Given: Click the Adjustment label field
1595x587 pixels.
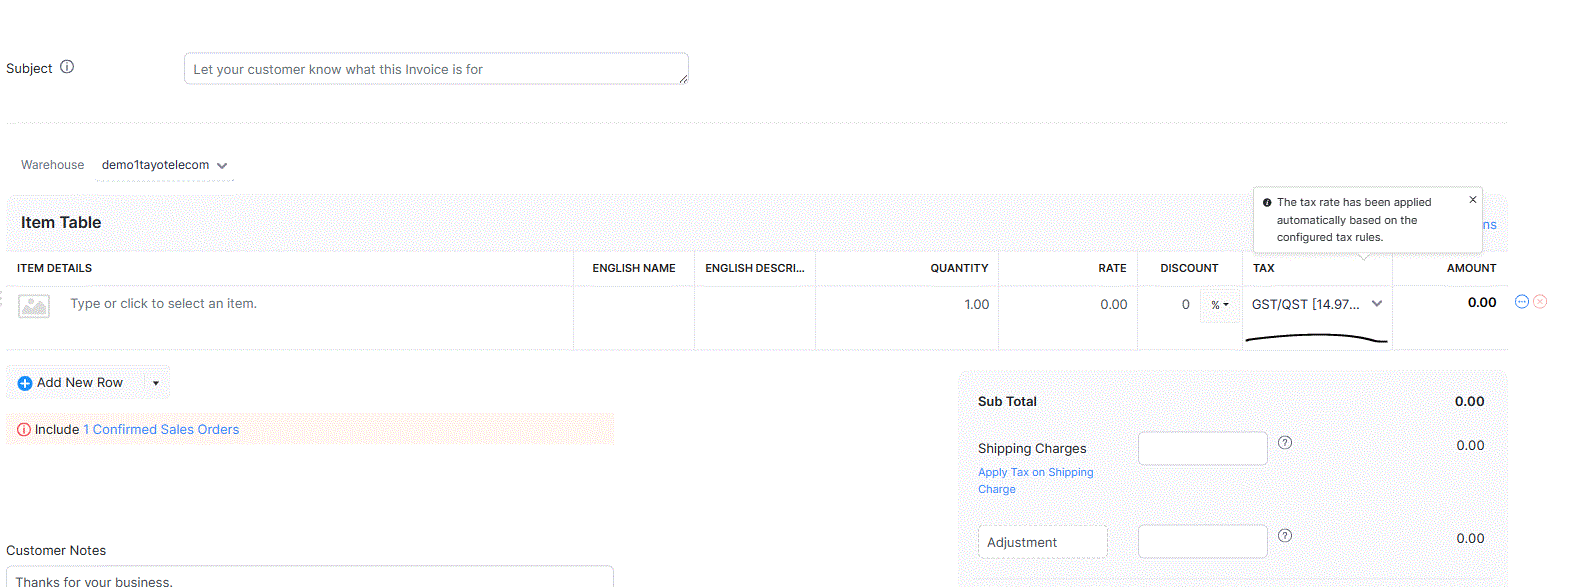Looking at the screenshot, I should (1042, 542).
